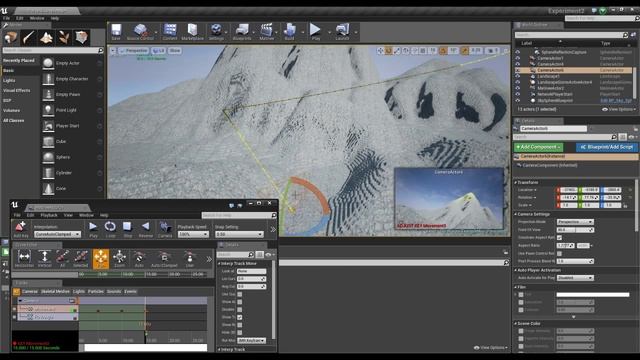
Task: Open the Playback Speed dropdown
Action: point(193,234)
